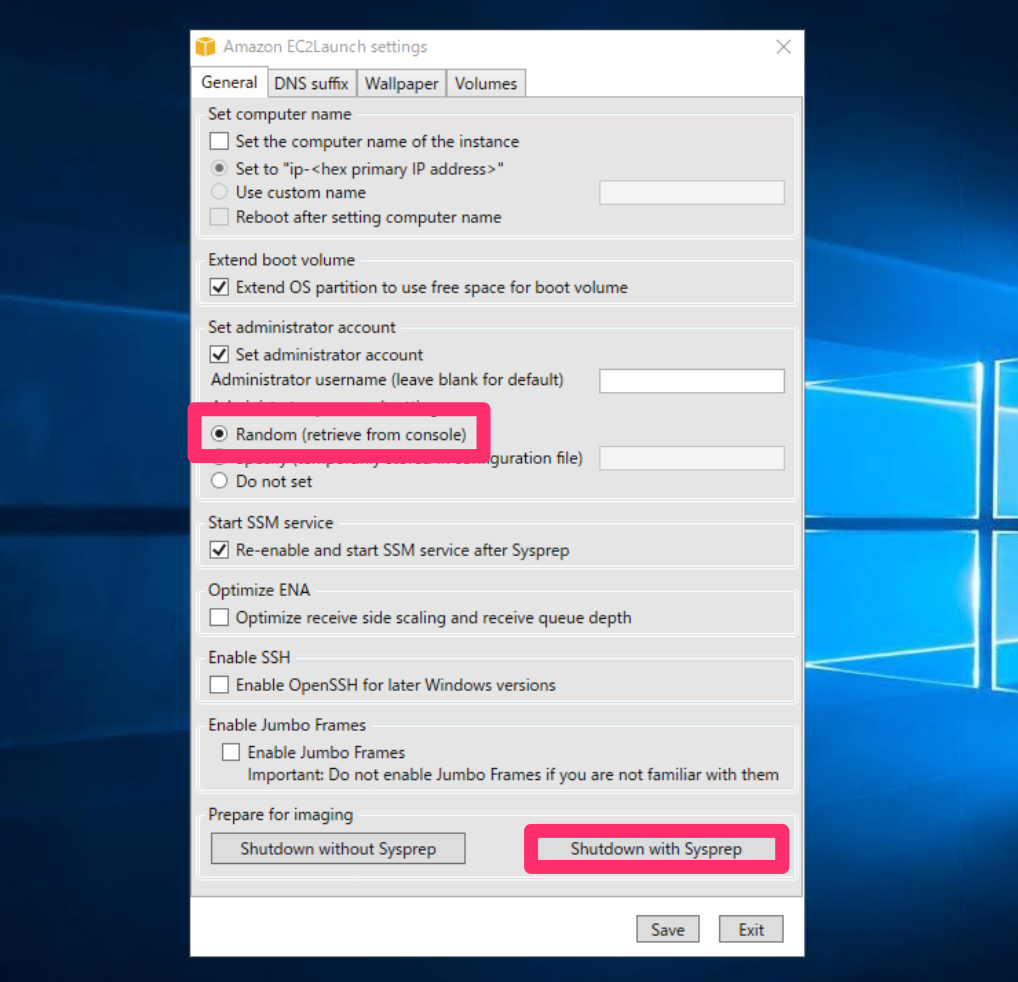This screenshot has width=1018, height=982.
Task: Switch to the Volumes tab
Action: (485, 83)
